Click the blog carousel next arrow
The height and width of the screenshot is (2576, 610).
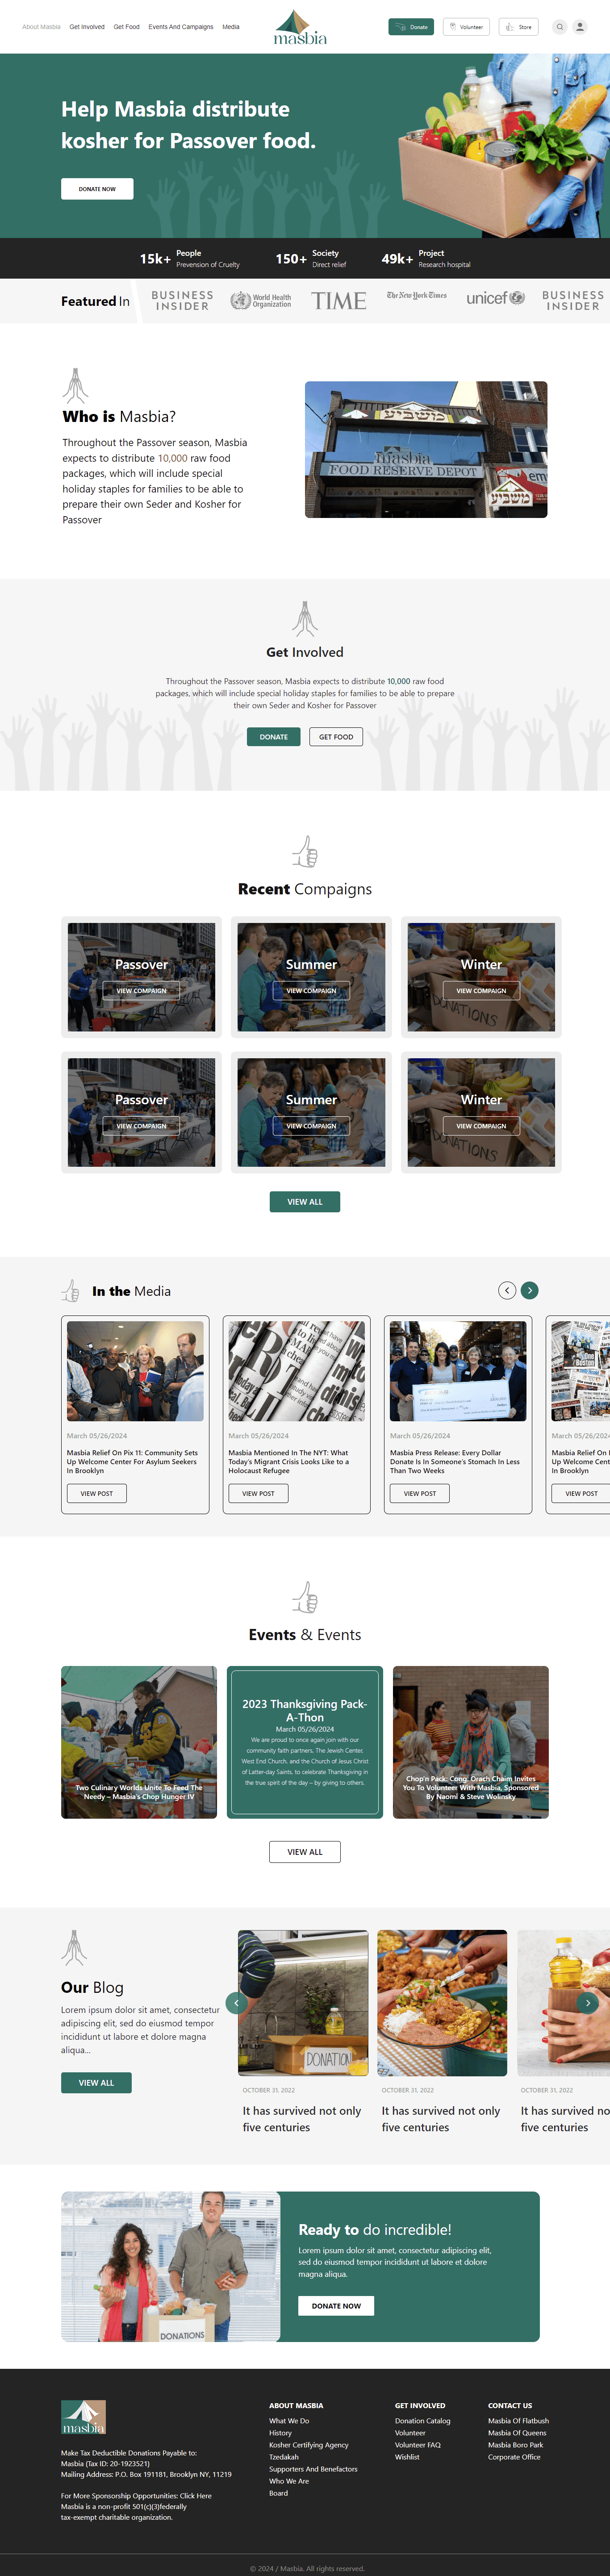click(588, 2002)
